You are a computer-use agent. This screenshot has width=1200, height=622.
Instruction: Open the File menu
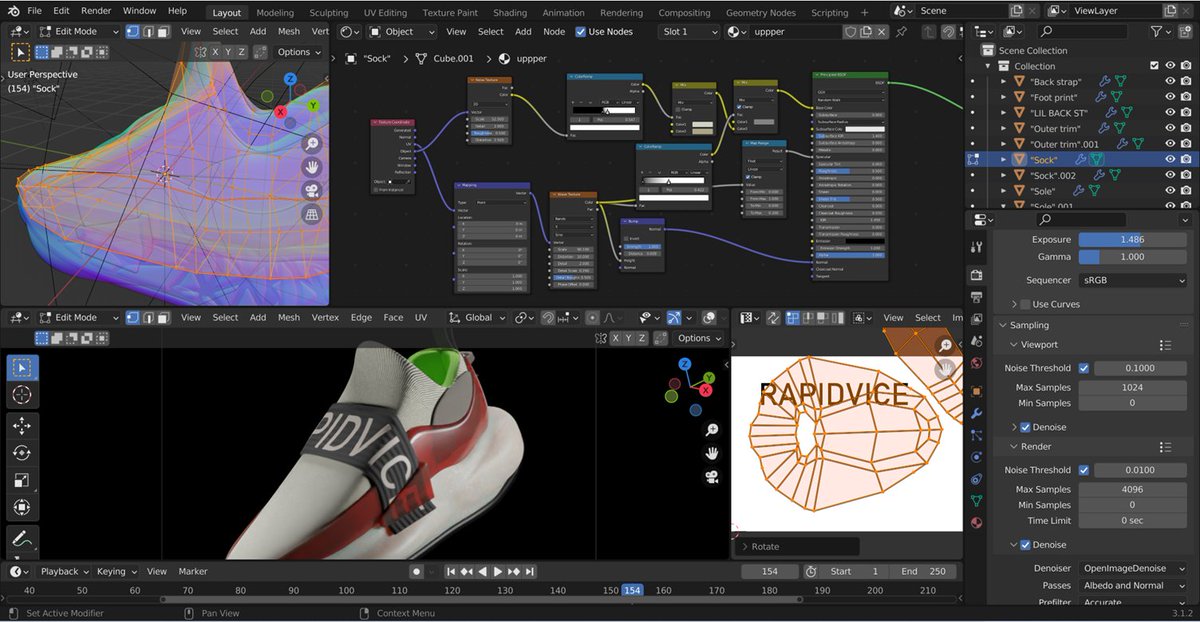[34, 10]
